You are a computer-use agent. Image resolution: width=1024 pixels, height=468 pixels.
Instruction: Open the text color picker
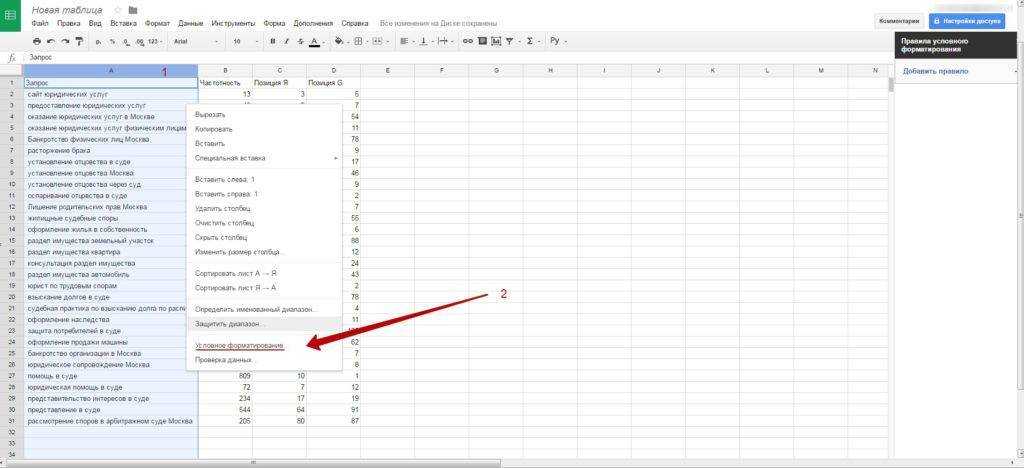coord(315,41)
